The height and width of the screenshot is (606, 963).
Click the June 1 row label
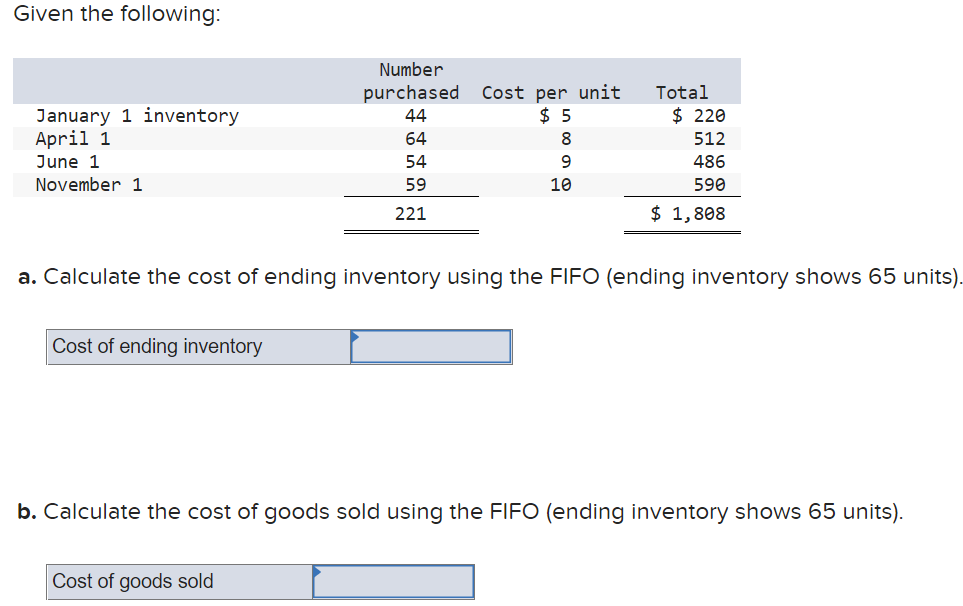point(66,161)
